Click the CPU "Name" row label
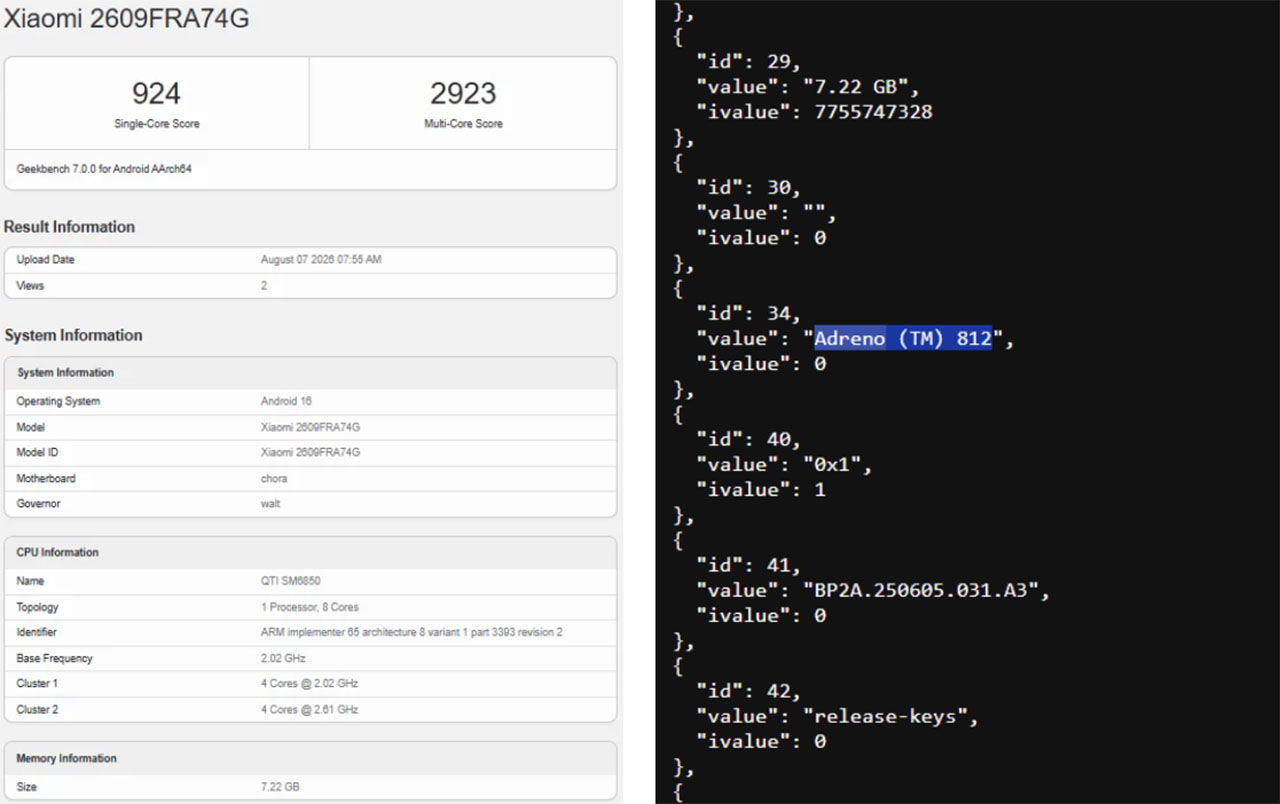The height and width of the screenshot is (804, 1280). pyautogui.click(x=30, y=581)
